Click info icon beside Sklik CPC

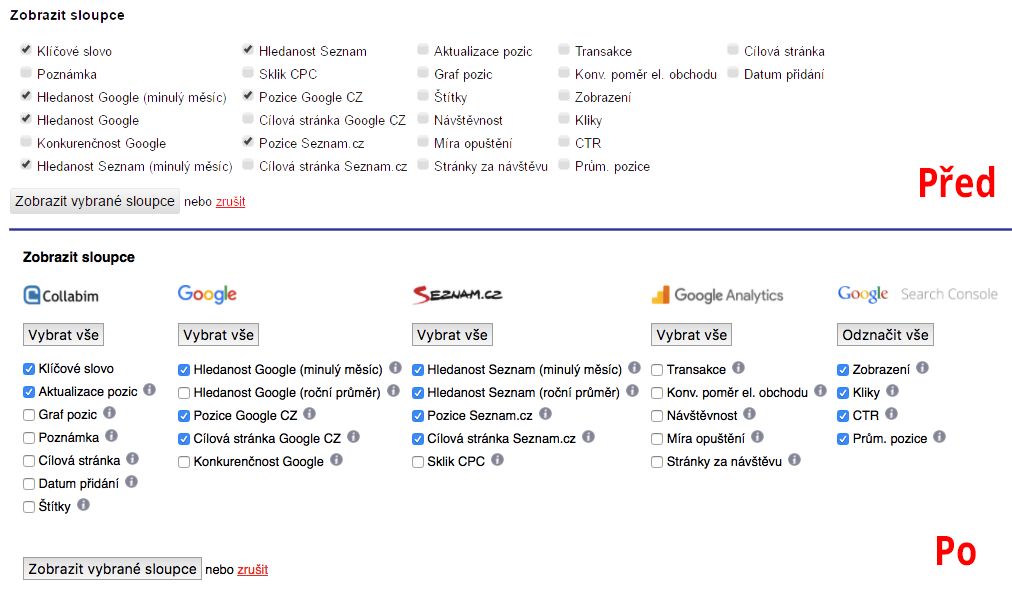(497, 460)
